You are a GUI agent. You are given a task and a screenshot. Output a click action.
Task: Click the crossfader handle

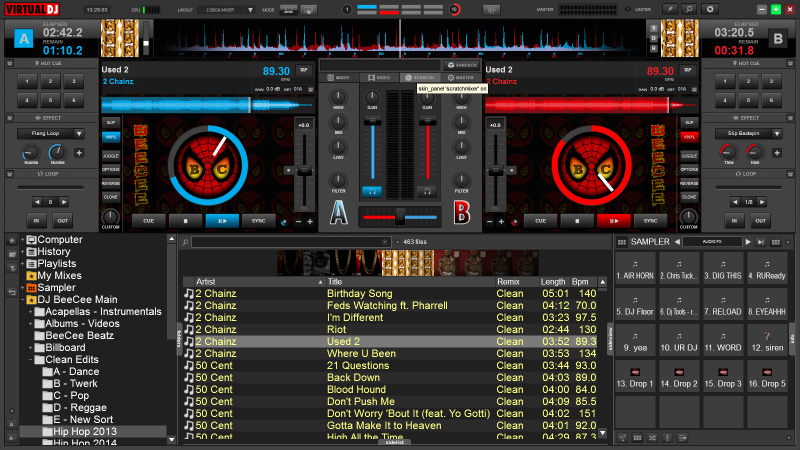400,217
